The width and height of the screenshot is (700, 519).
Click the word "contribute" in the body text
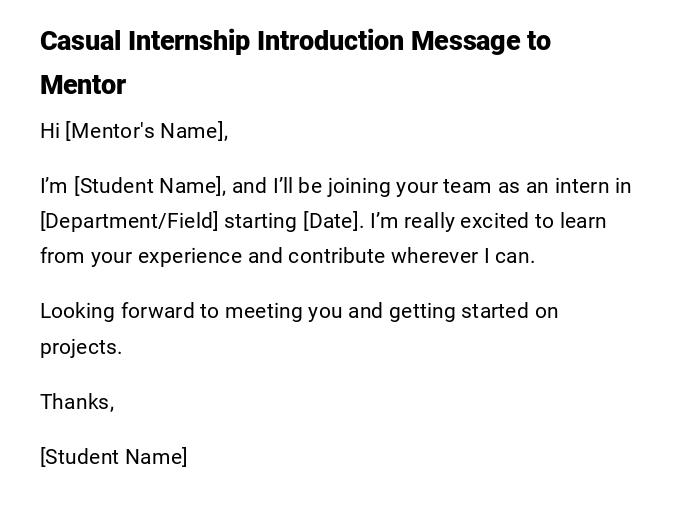[x=336, y=256]
